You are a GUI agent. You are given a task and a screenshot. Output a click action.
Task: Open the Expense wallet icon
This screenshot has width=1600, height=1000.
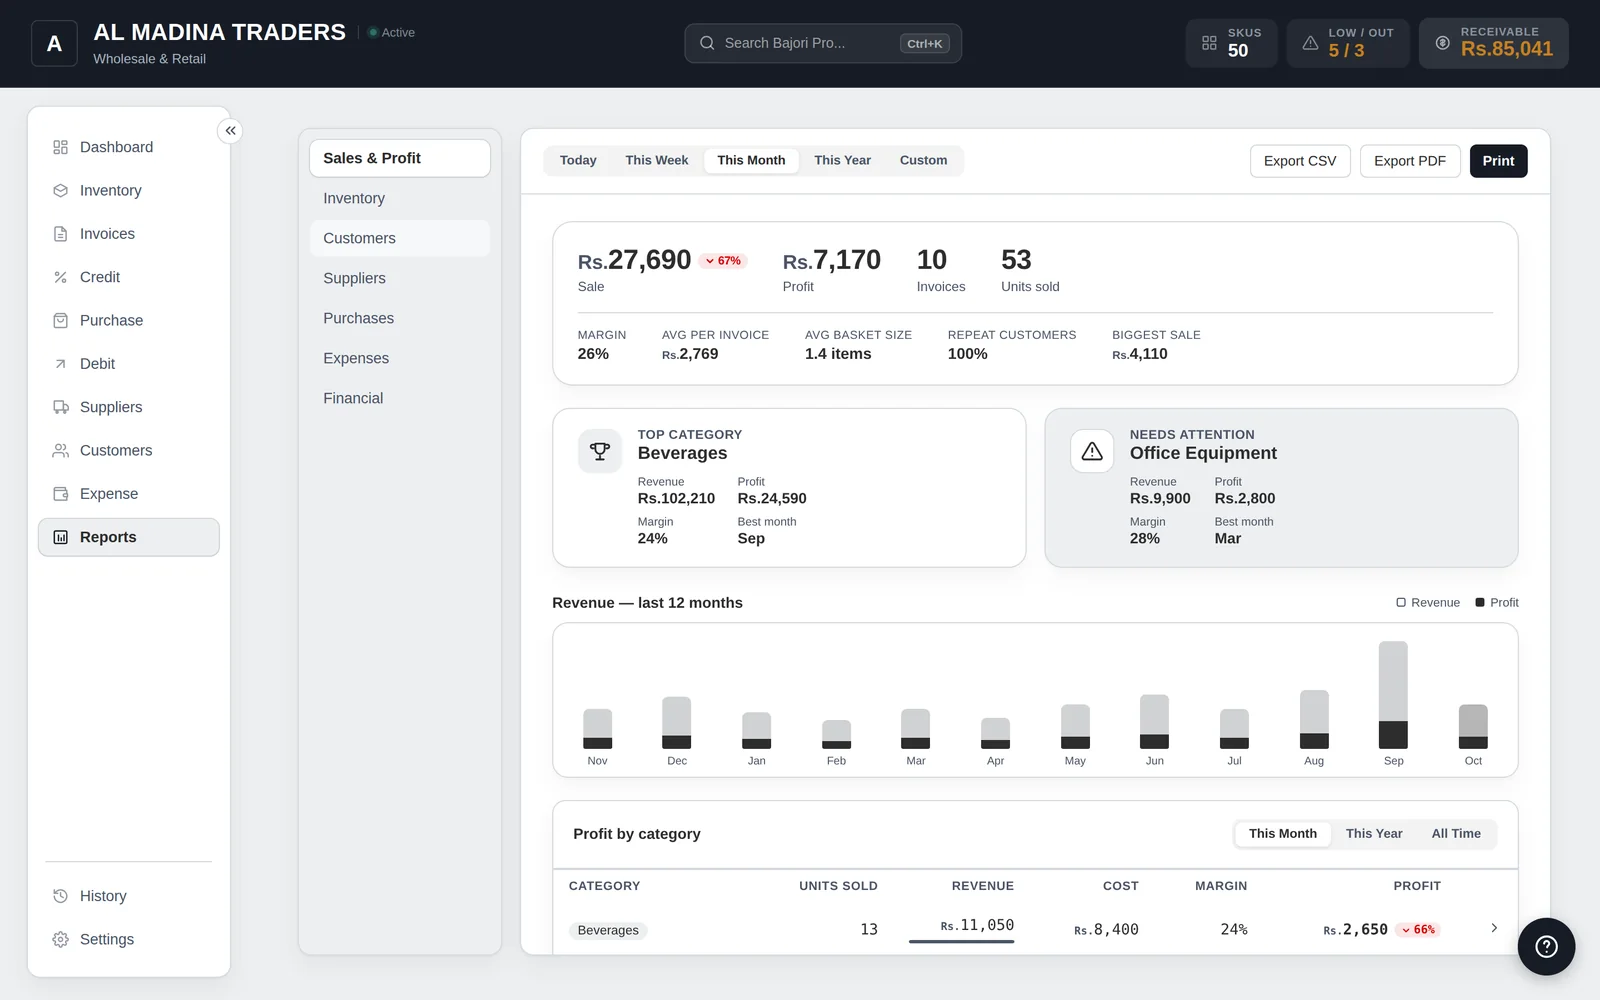pos(60,494)
